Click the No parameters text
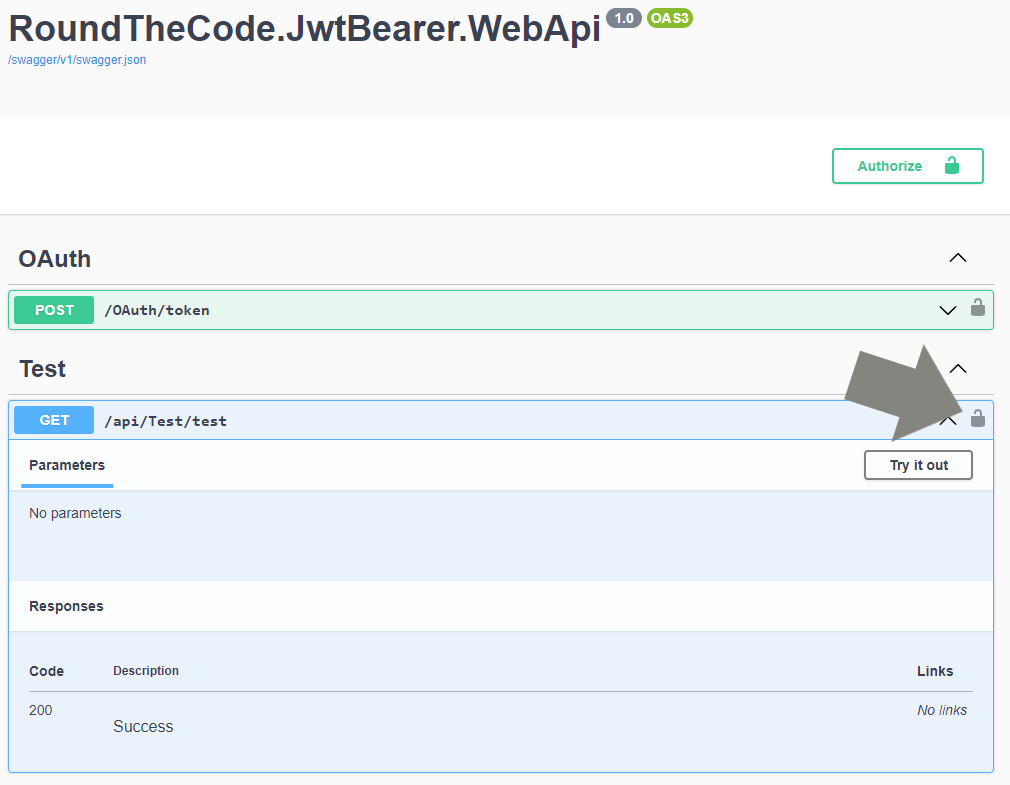Screen dimensions: 1010x785 pyautogui.click(x=75, y=513)
